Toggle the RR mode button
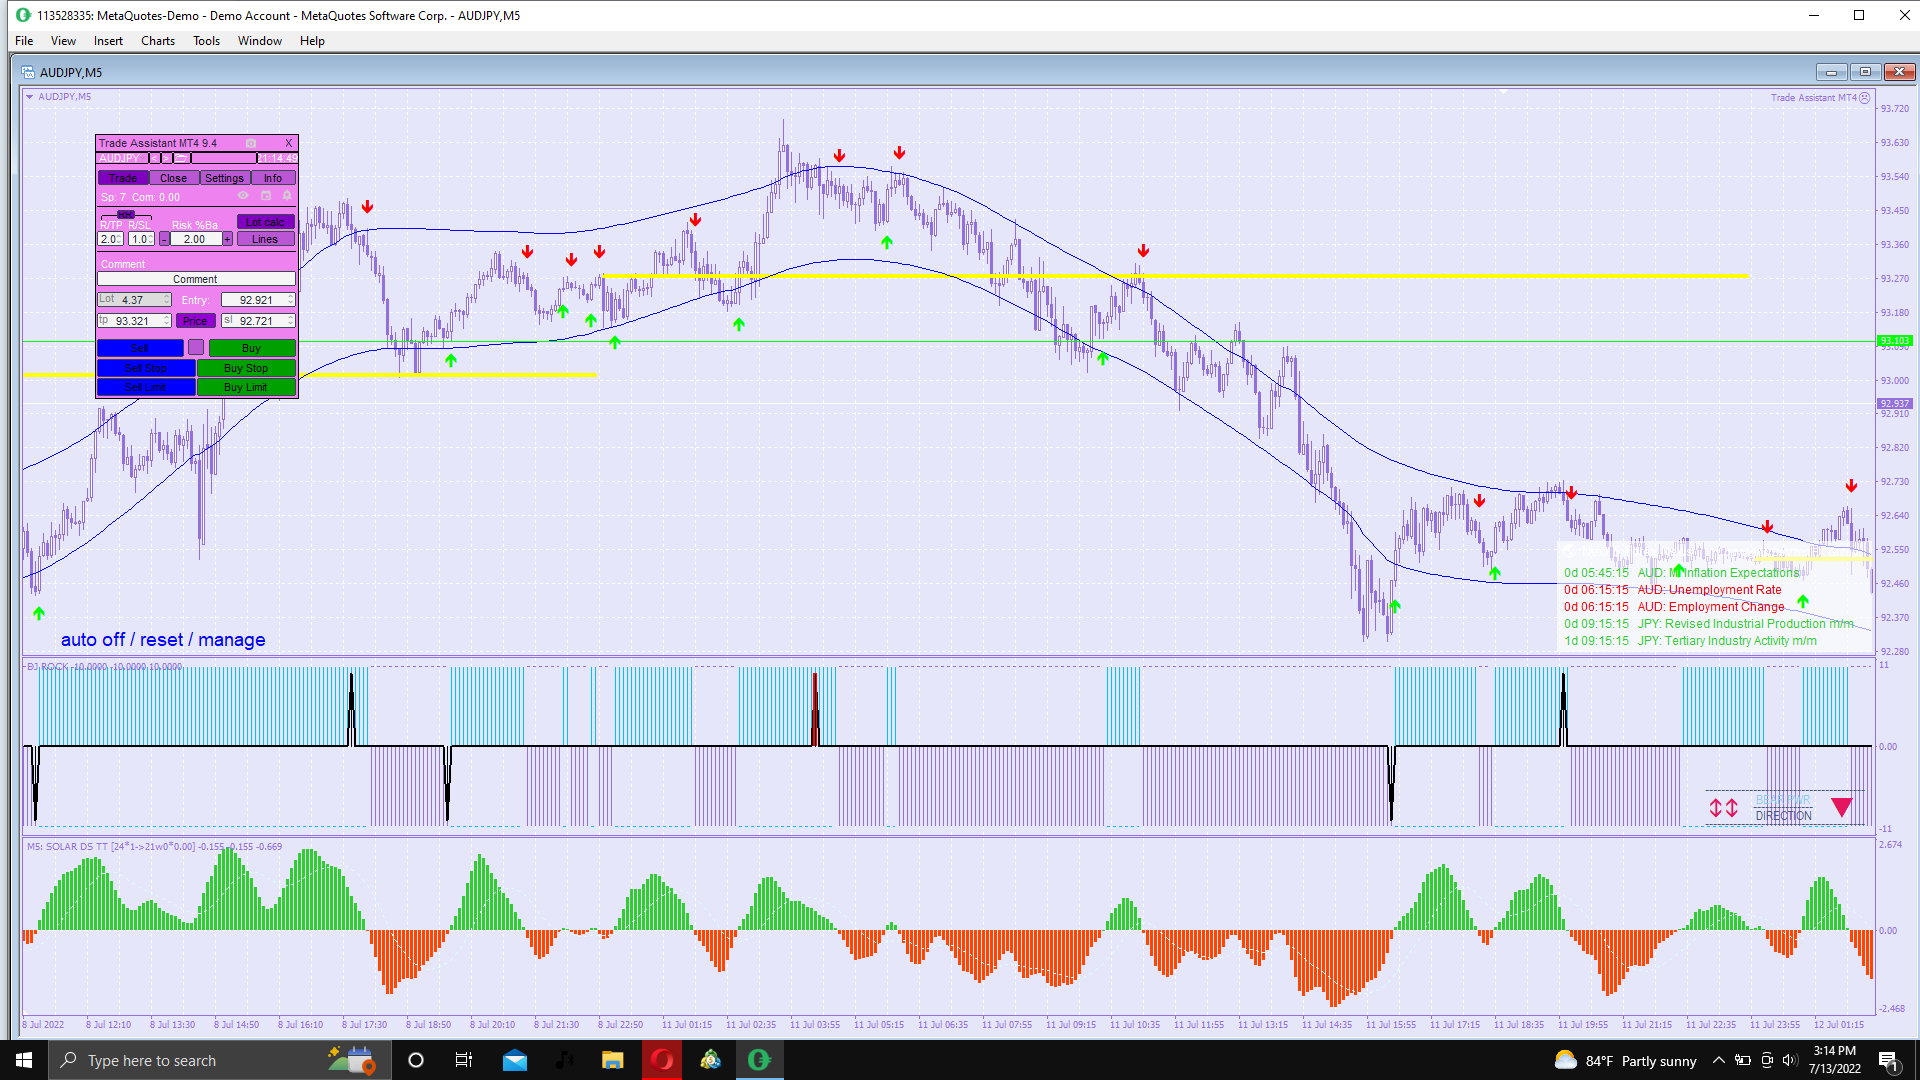Viewport: 1920px width, 1080px height. click(x=126, y=215)
